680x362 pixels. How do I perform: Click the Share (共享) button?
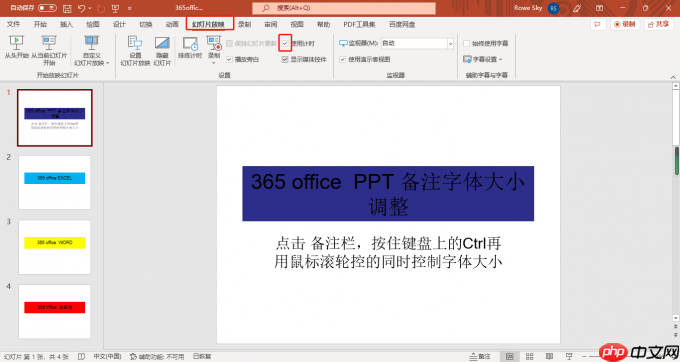point(658,24)
